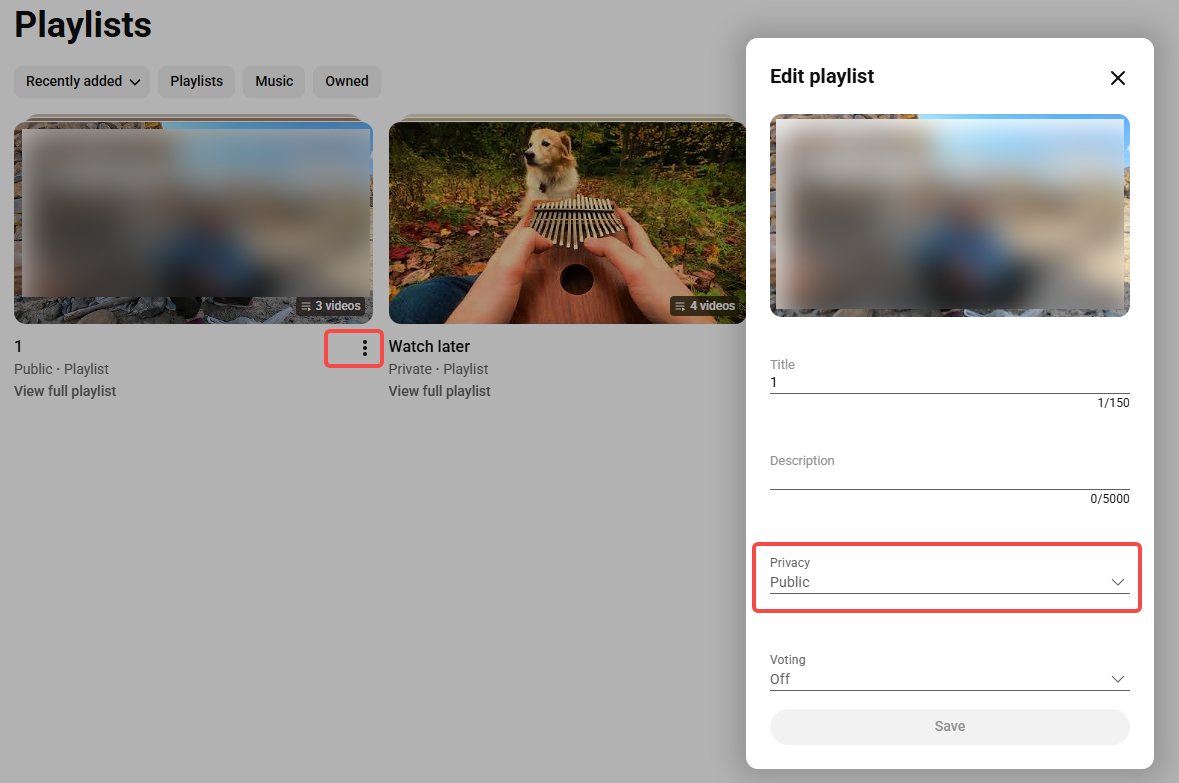The image size is (1179, 783).
Task: Click the Watch later playlist title
Action: (x=429, y=347)
